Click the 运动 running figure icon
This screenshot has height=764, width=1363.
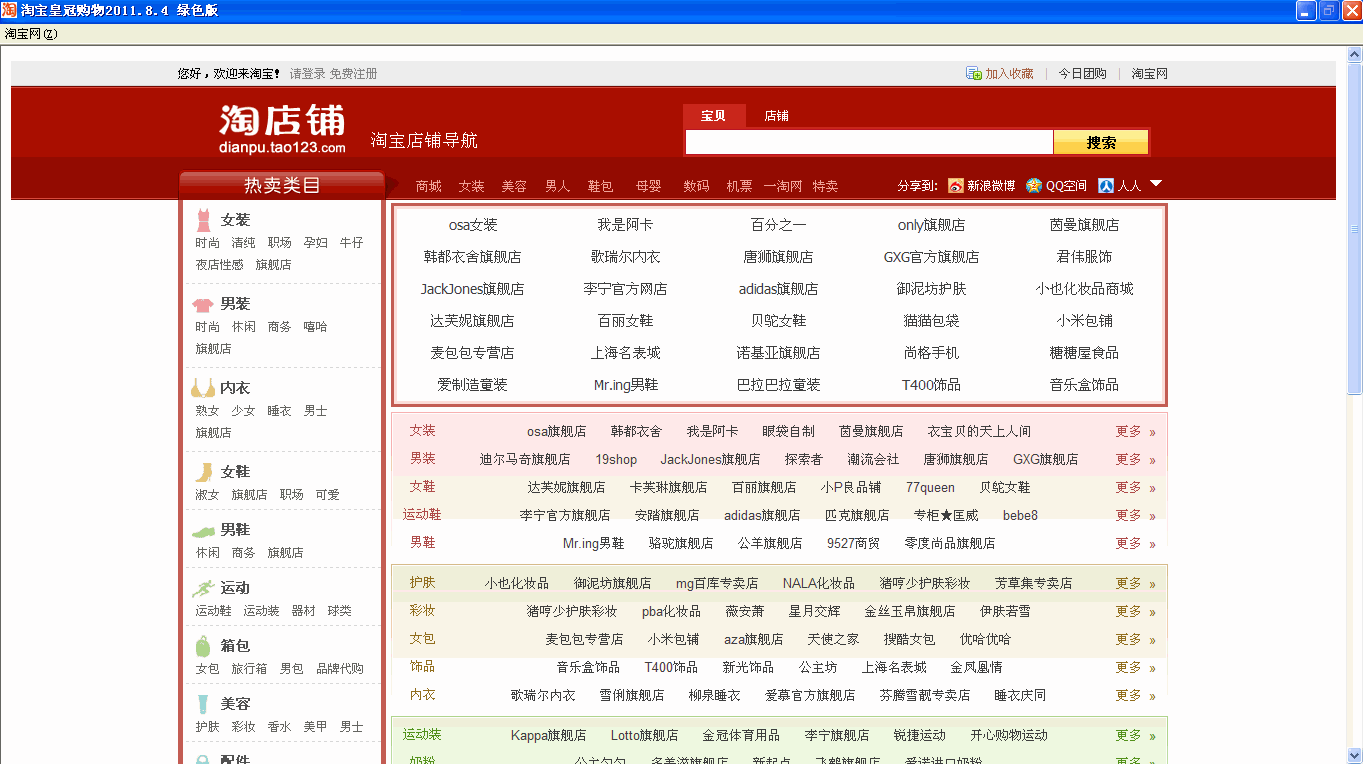(203, 588)
